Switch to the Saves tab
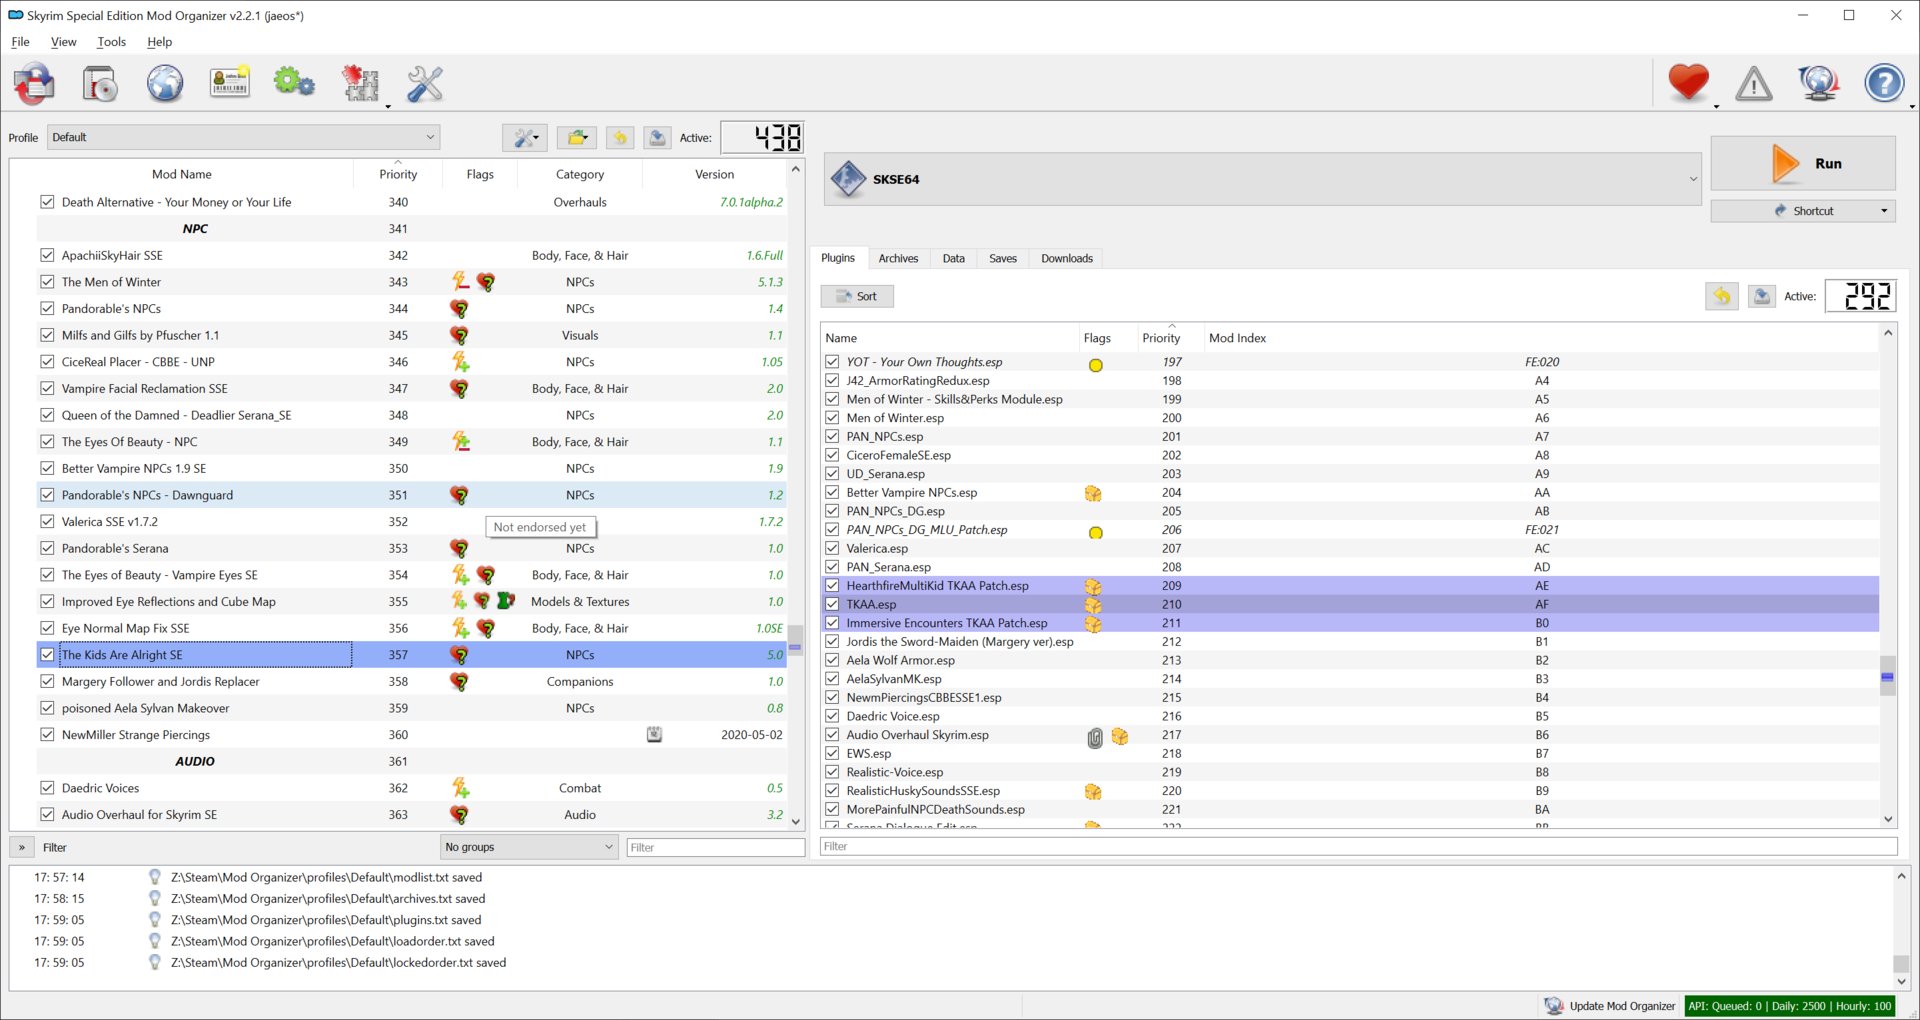 click(1002, 258)
